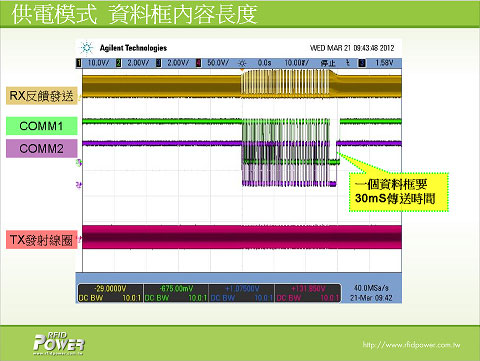Click the Agilent Technologies starburst logo
Image resolution: width=480 pixels, height=361 pixels.
click(x=87, y=48)
